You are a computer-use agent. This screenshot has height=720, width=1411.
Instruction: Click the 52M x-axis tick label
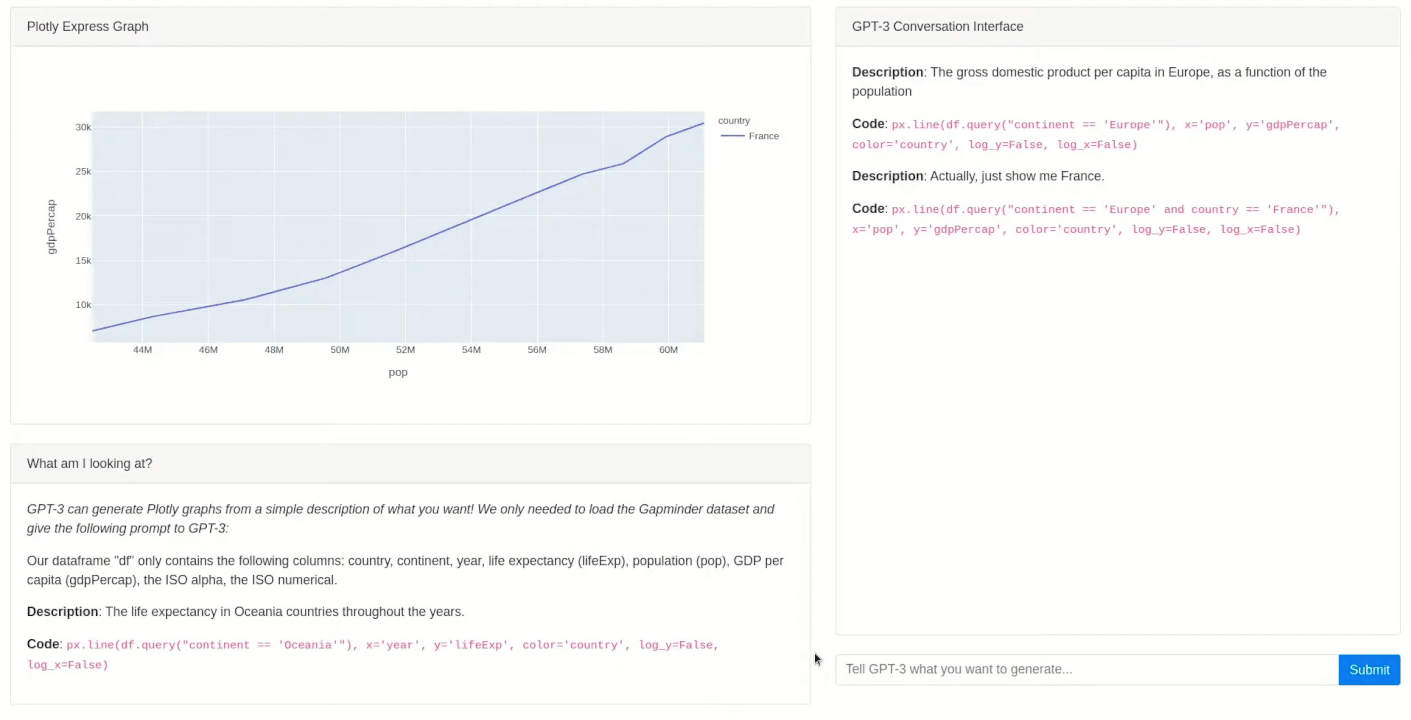(405, 350)
